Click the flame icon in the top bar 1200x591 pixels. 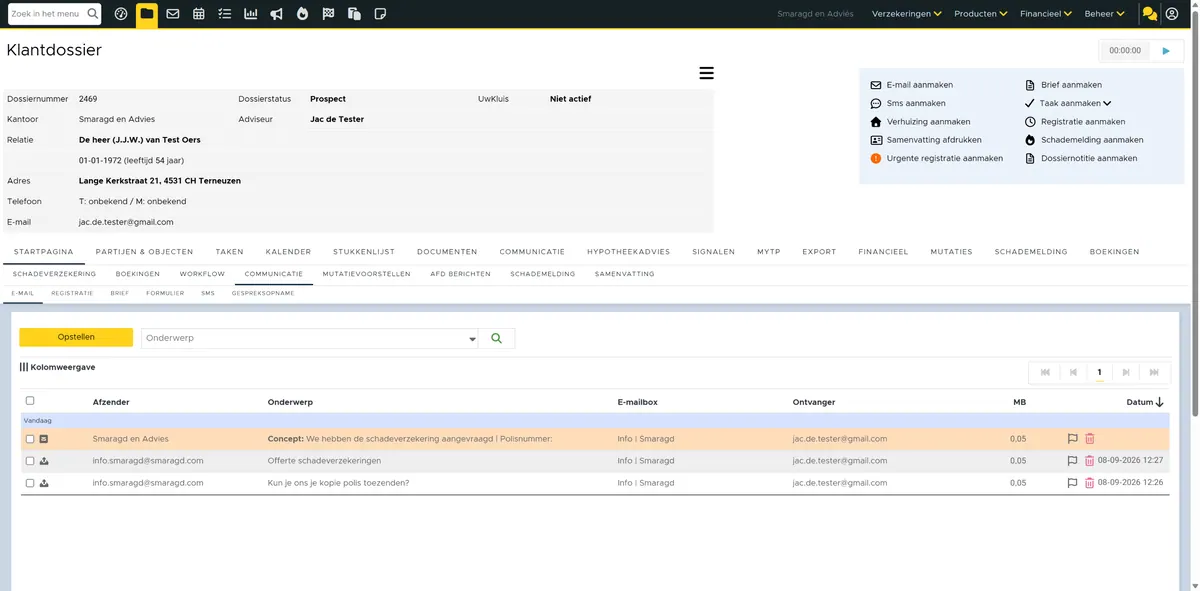pyautogui.click(x=303, y=14)
